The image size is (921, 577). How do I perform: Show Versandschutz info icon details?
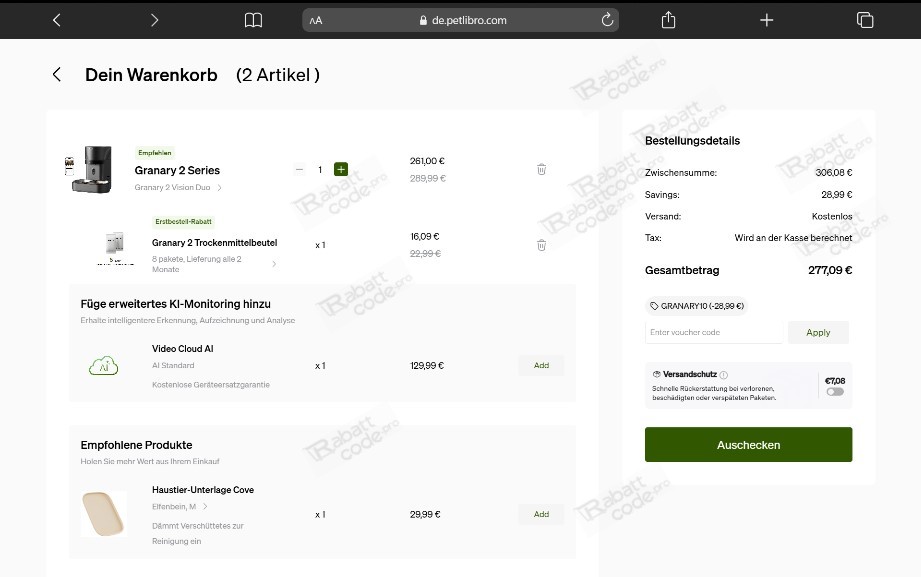click(x=724, y=375)
